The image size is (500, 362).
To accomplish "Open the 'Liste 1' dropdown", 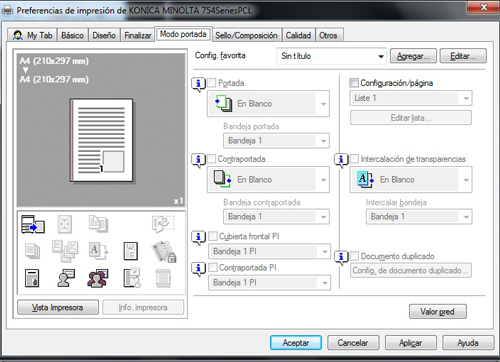I will (411, 98).
